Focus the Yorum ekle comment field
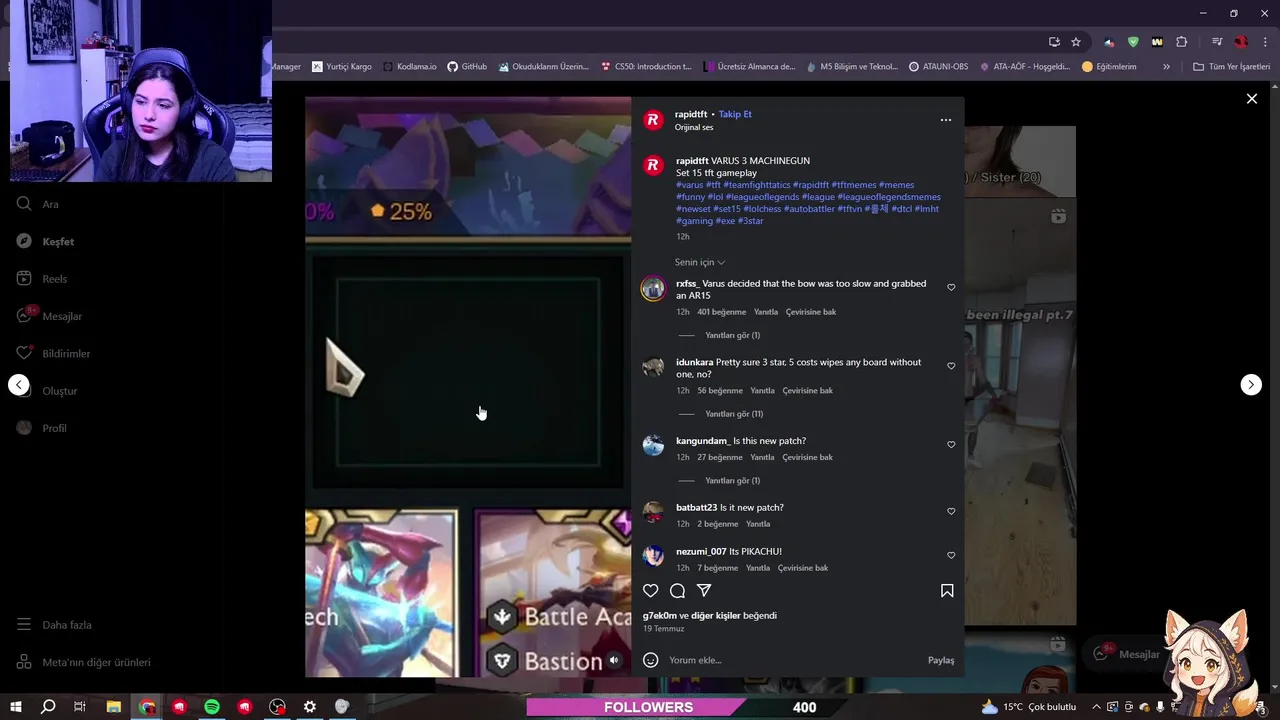The height and width of the screenshot is (720, 1280). [795, 660]
